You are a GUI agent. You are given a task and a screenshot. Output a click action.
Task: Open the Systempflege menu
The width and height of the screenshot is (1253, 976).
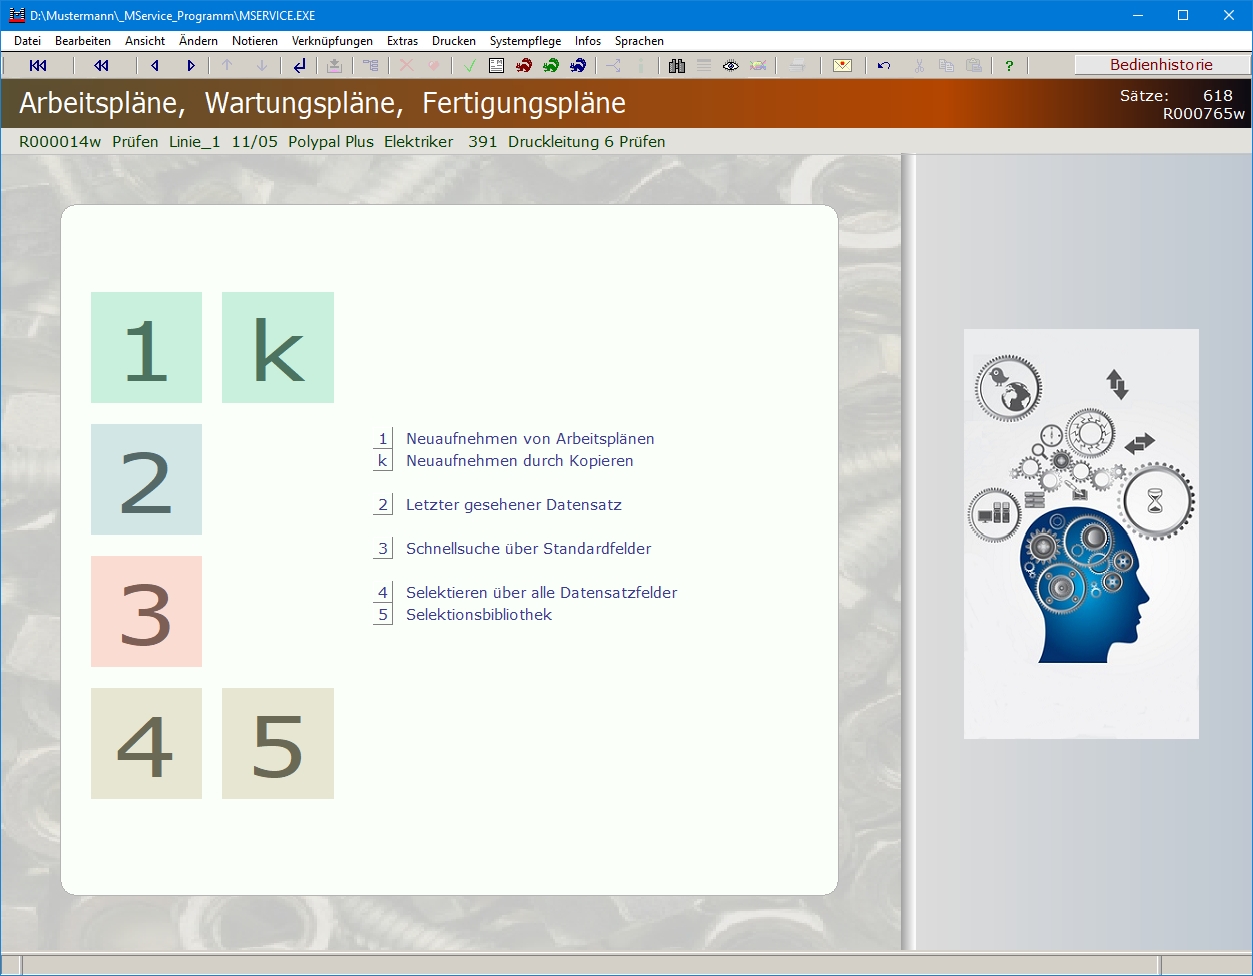click(525, 41)
